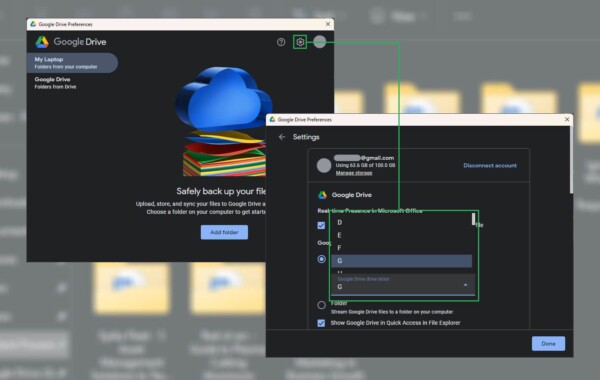Image resolution: width=600 pixels, height=380 pixels.
Task: Select the selected drive letter radio button
Action: point(321,259)
